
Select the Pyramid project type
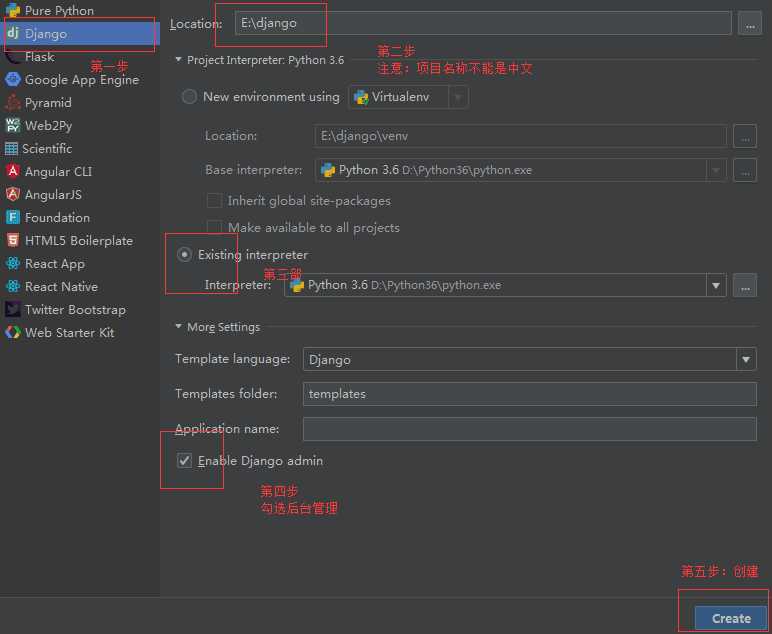(x=80, y=102)
